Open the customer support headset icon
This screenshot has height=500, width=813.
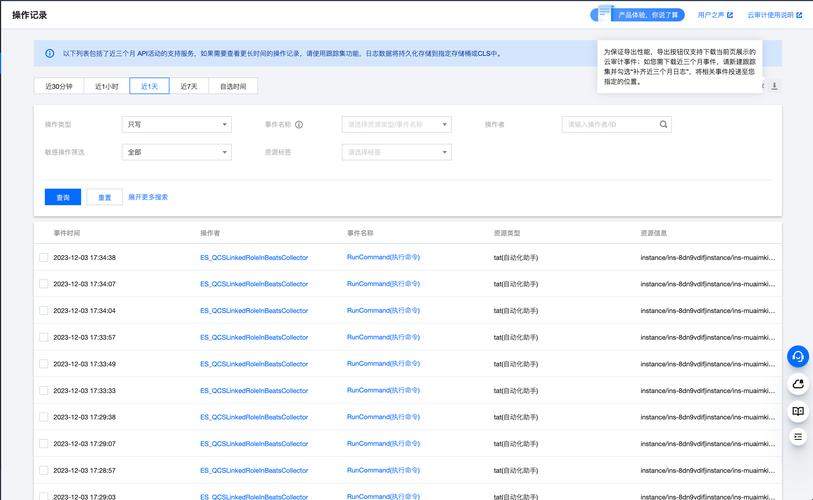coord(798,356)
